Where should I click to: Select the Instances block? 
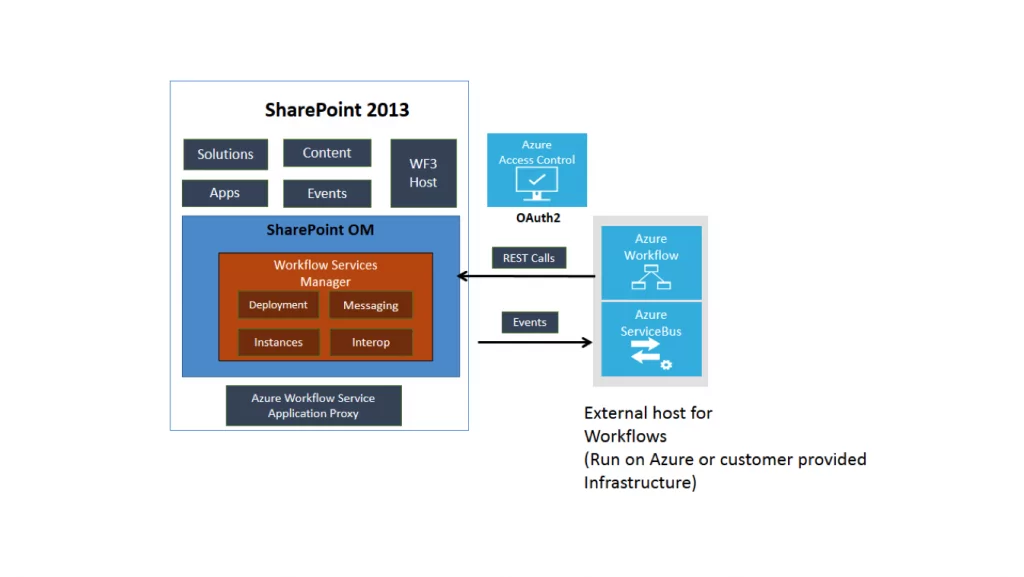click(x=278, y=342)
